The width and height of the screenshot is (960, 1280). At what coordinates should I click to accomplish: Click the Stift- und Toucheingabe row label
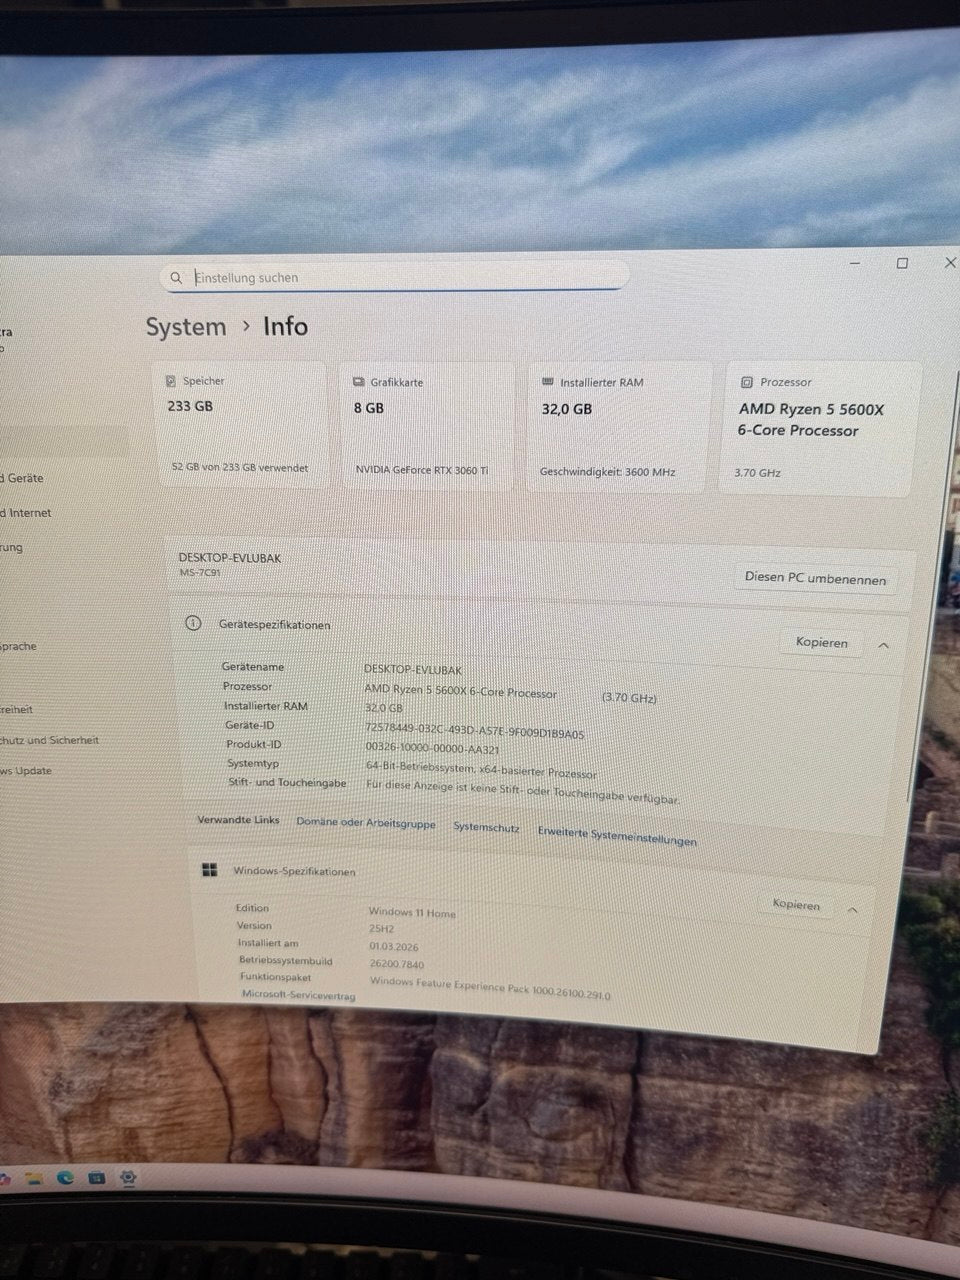point(287,782)
